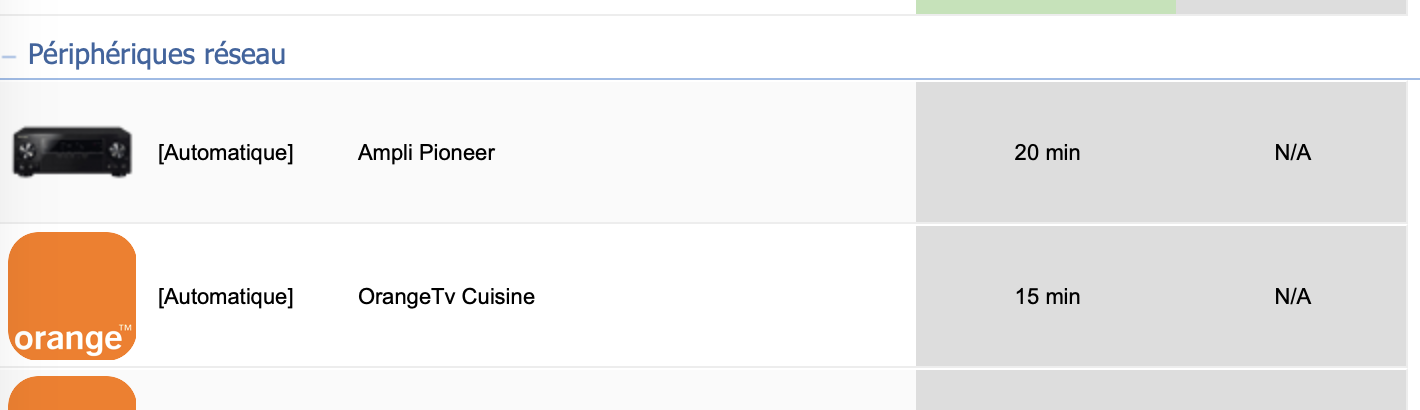Select the N/A value in Ampli Pioneer row
Viewport: 1420px width, 410px height.
point(1292,153)
